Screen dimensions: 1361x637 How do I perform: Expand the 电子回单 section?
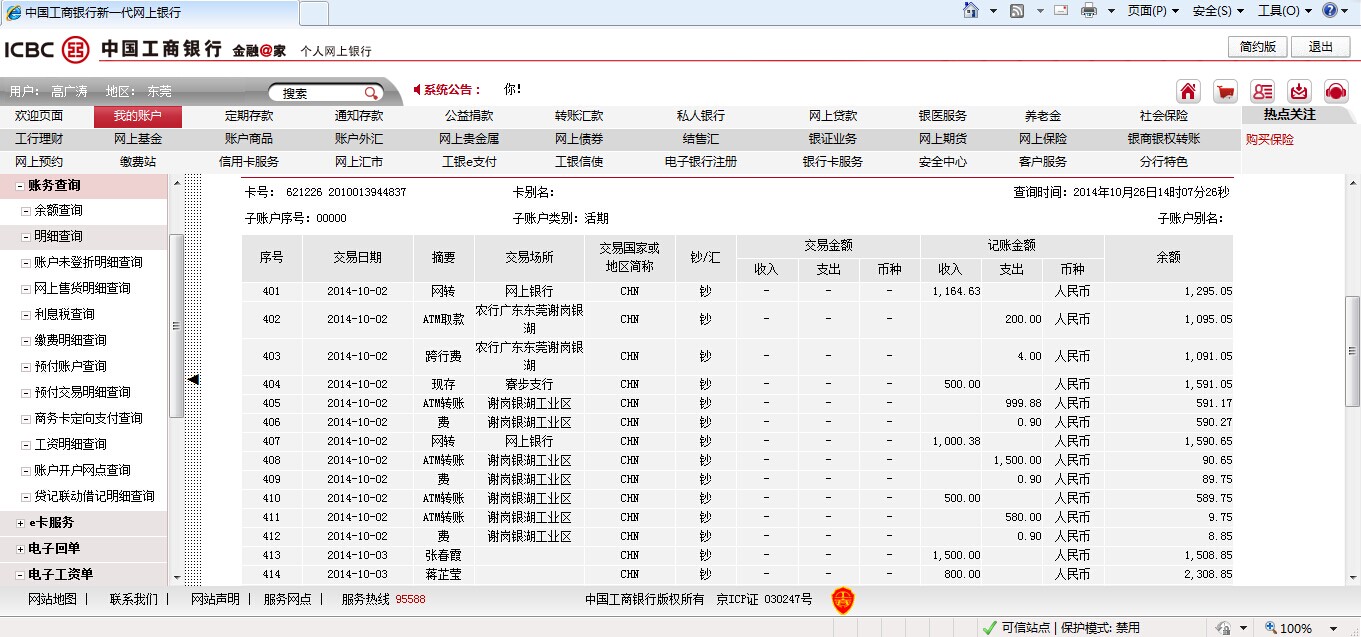(21, 549)
